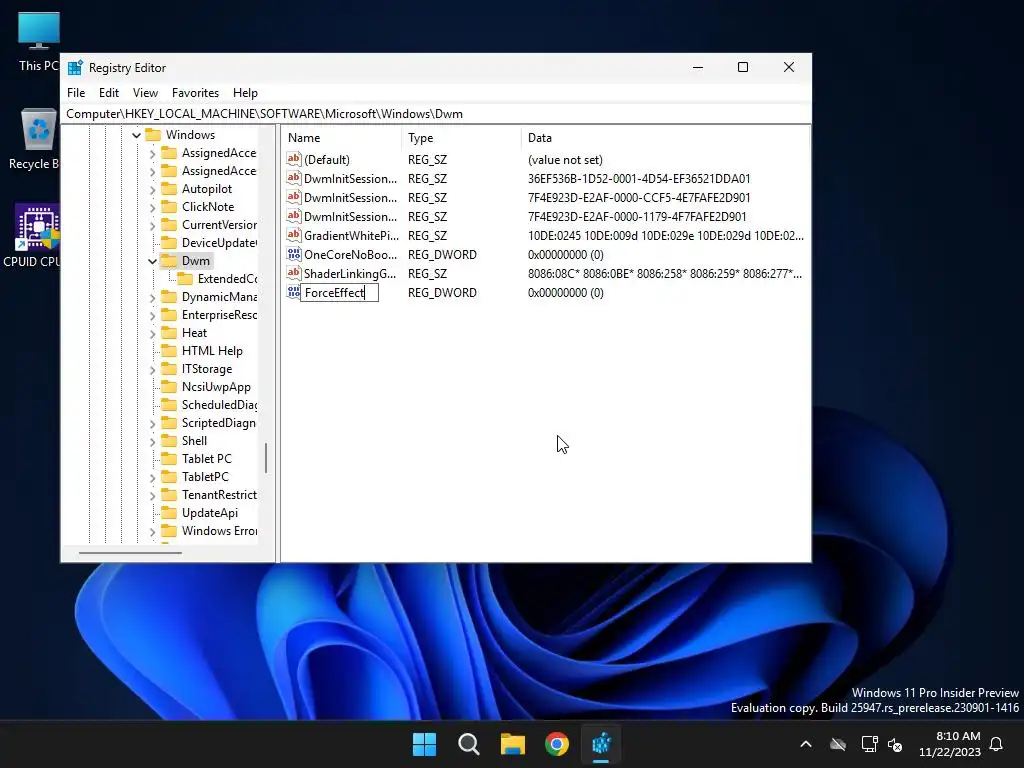Select value data 7F4E923D-E2AF-0000-CCF5-4E7FAFE2D901
The width and height of the screenshot is (1024, 768).
[639, 197]
